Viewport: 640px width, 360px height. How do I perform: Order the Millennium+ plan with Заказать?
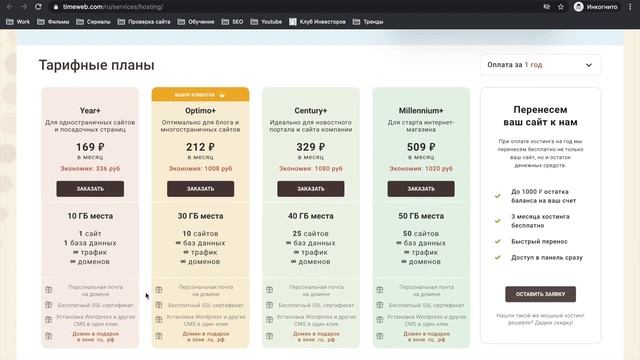click(421, 189)
